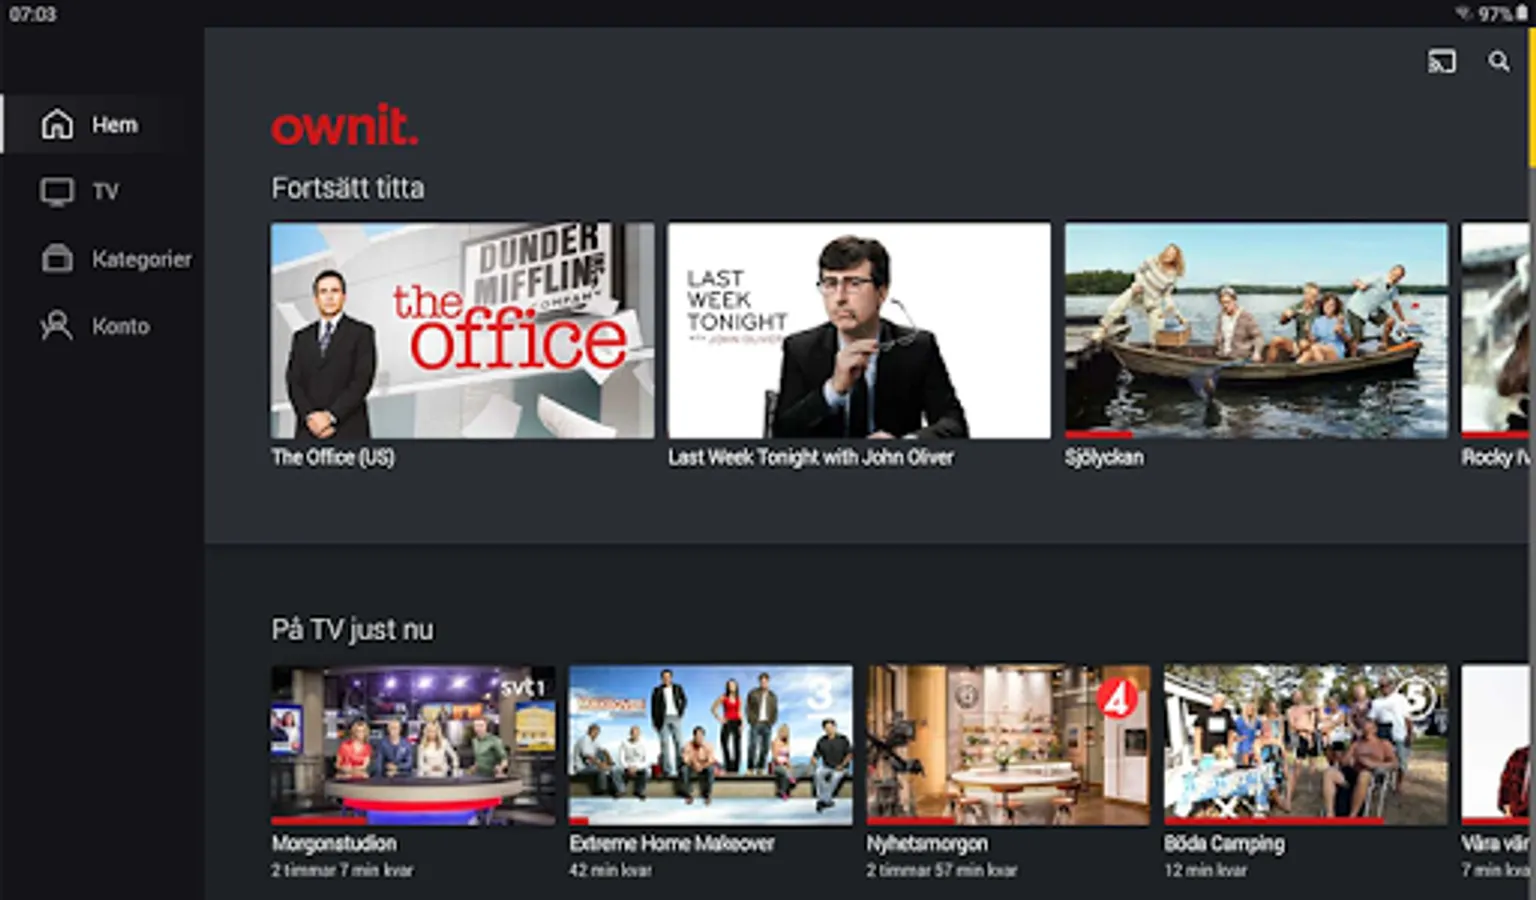Click the ownit logo

[344, 125]
